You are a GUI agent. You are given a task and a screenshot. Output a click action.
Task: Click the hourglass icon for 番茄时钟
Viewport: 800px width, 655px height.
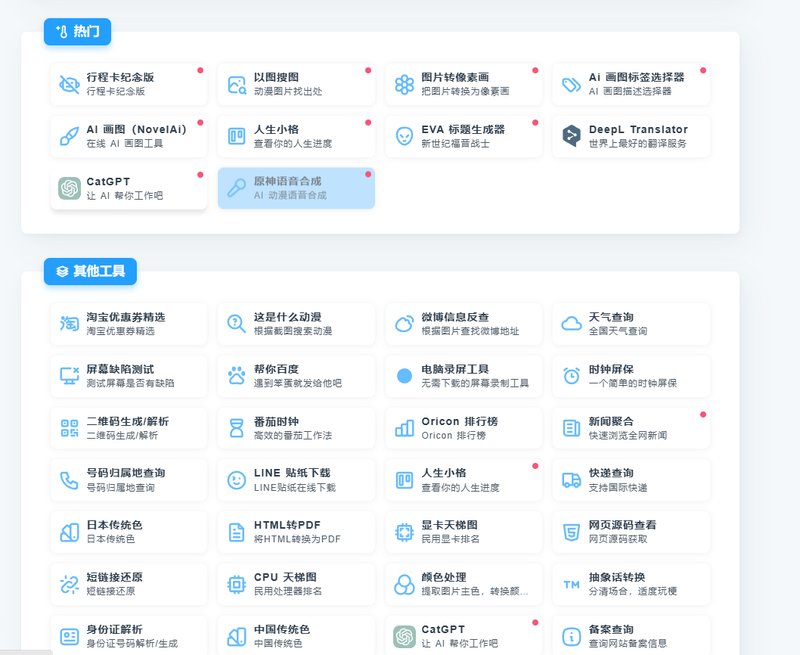pos(237,428)
